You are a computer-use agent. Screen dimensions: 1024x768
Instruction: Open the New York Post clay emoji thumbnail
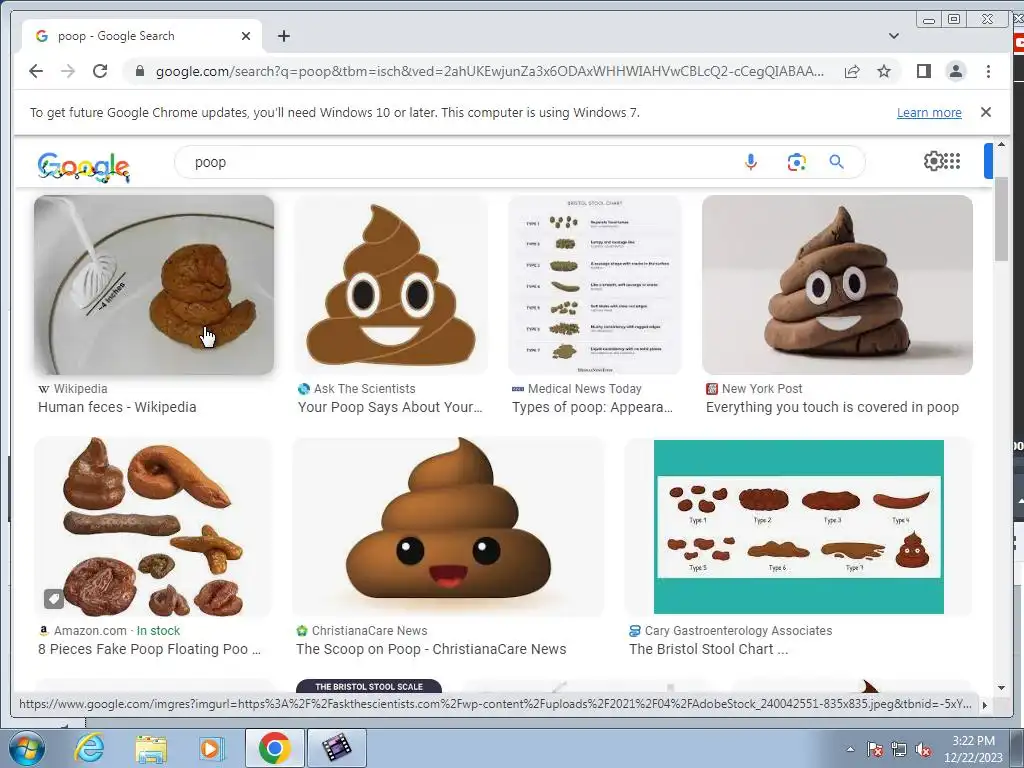pyautogui.click(x=837, y=285)
